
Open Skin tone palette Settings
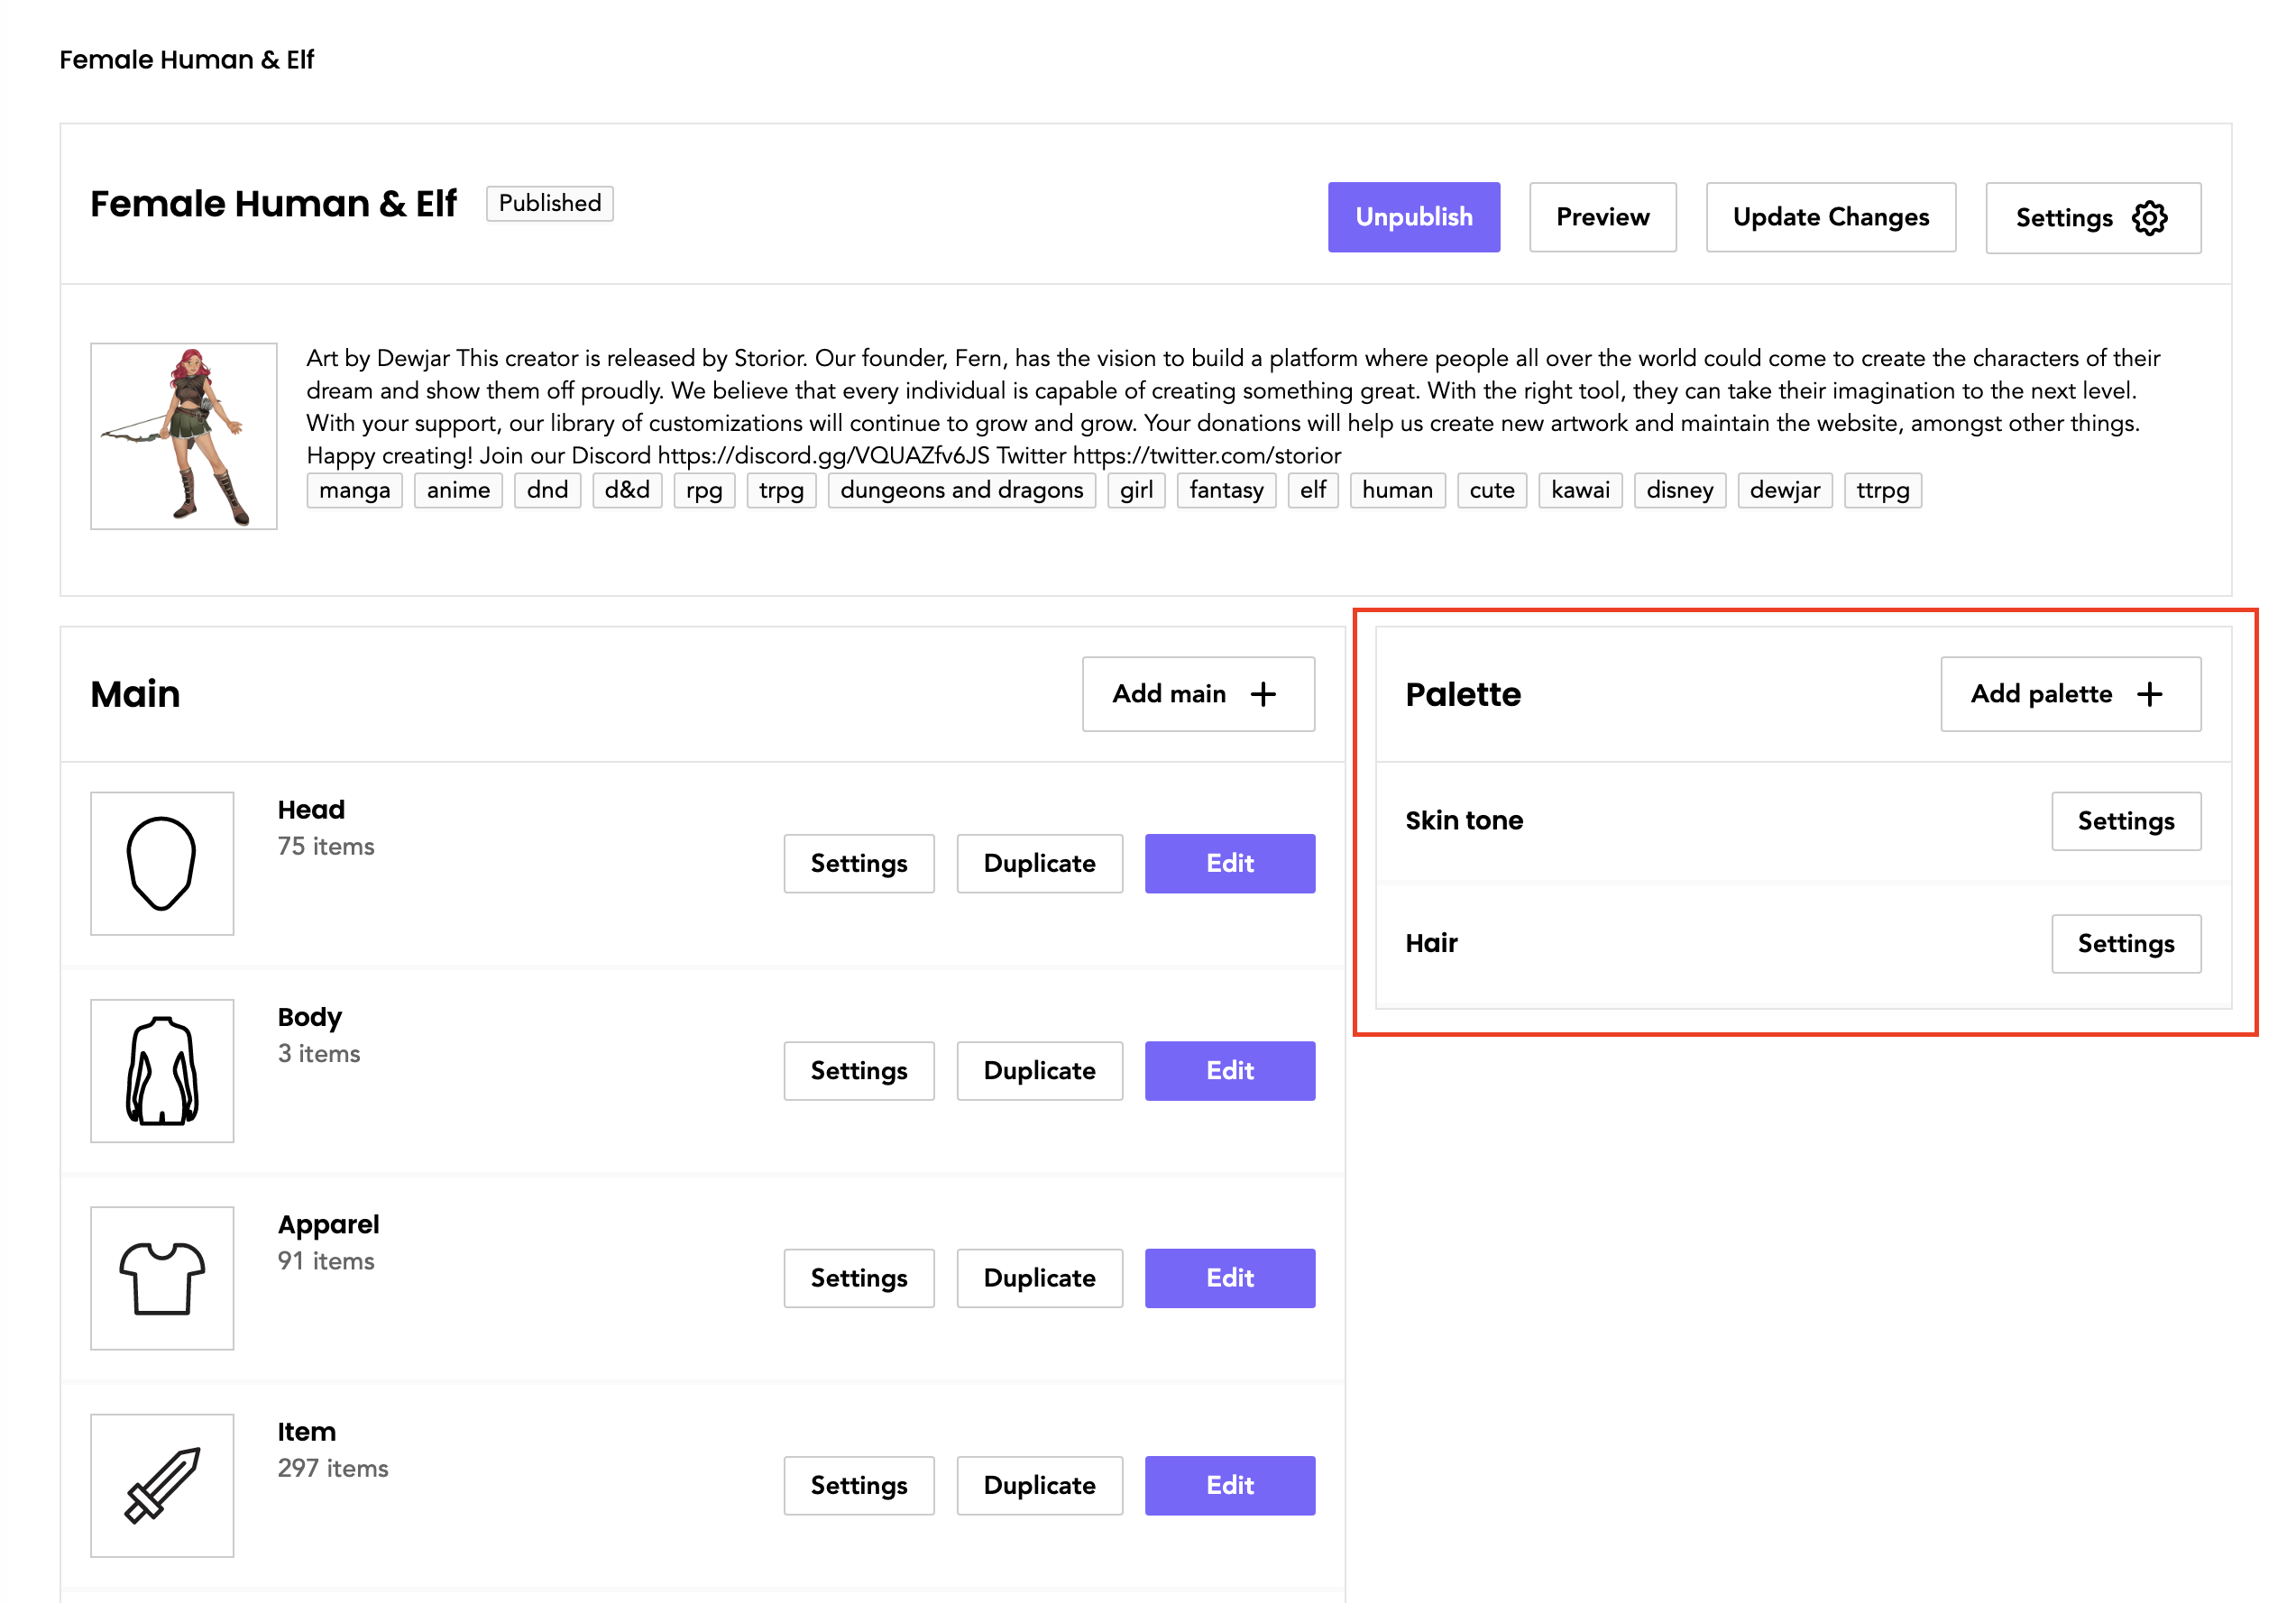2125,821
